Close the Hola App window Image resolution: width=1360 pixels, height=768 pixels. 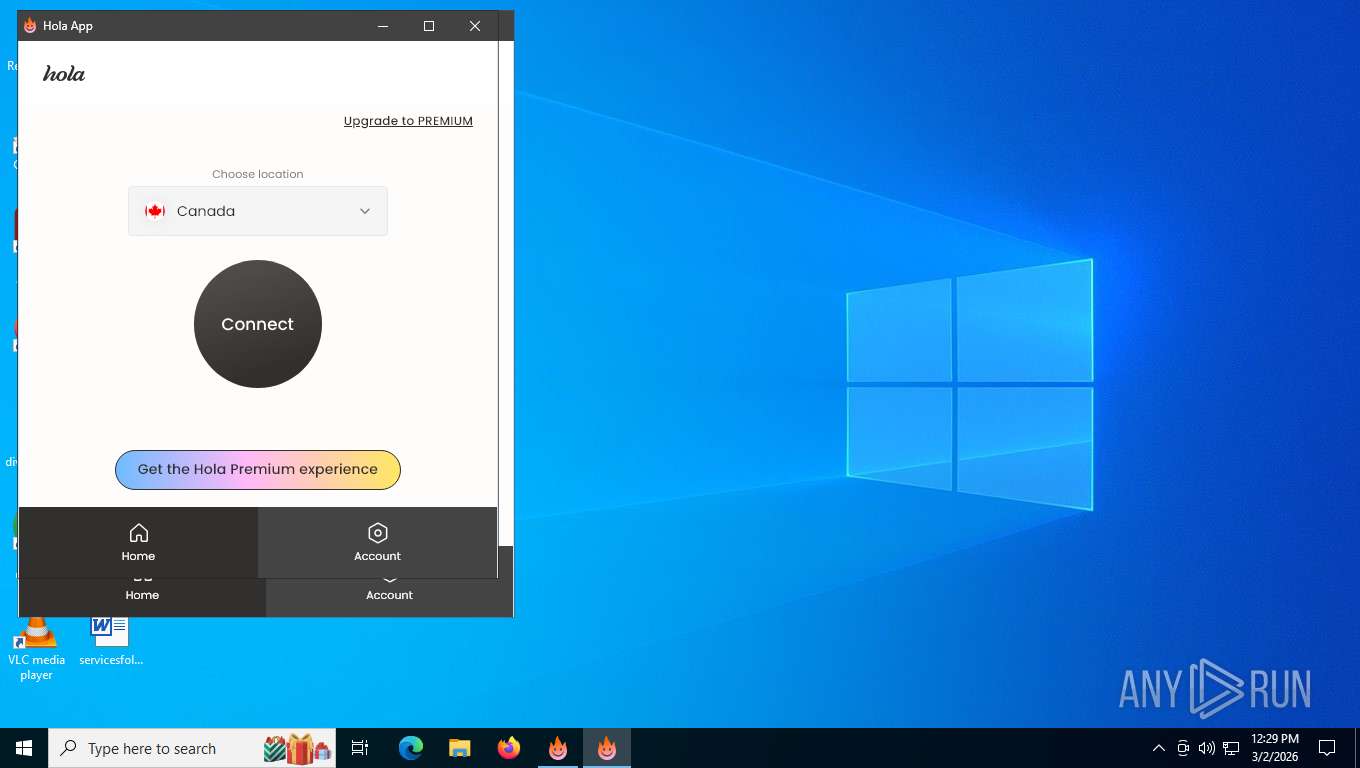[475, 26]
